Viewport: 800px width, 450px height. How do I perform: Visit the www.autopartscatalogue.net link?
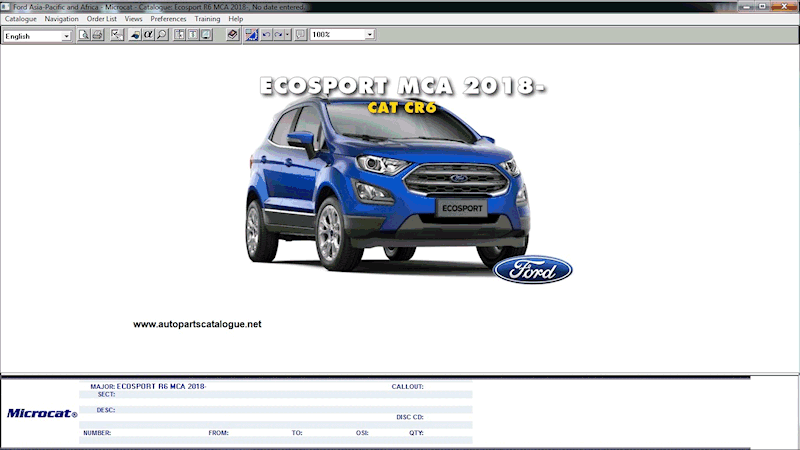tap(197, 324)
